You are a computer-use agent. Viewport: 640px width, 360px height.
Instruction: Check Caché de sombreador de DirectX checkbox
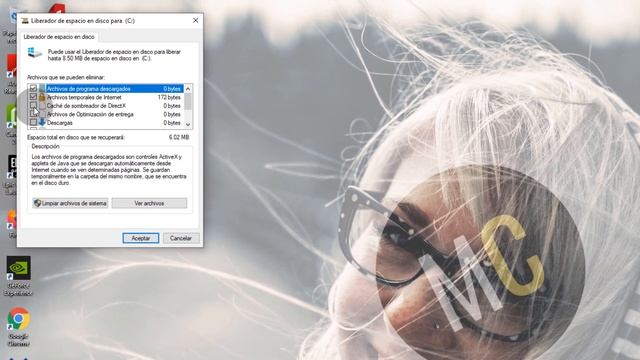click(x=33, y=106)
